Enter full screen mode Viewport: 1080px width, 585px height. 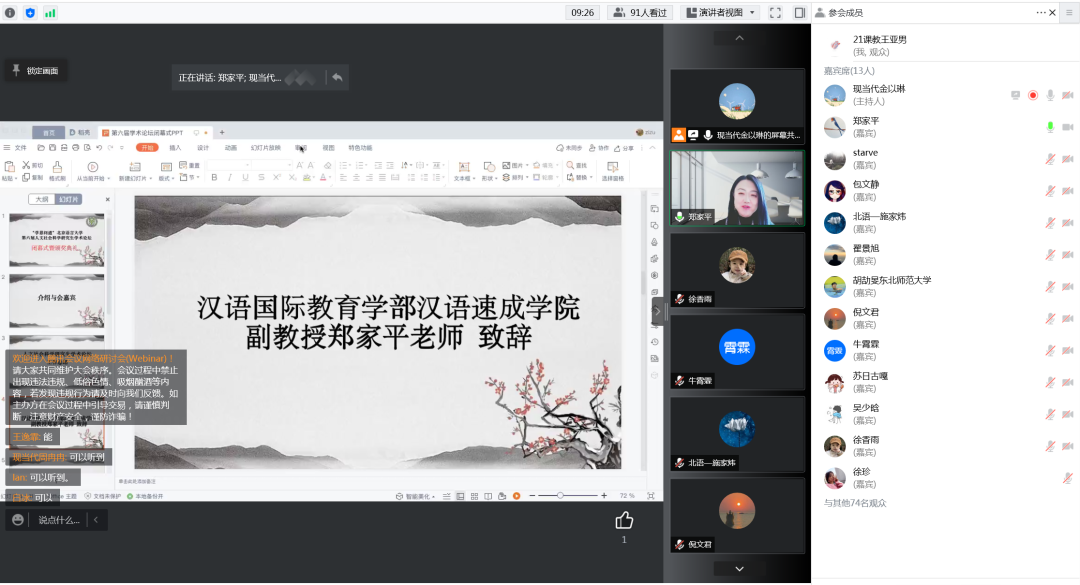pyautogui.click(x=775, y=13)
